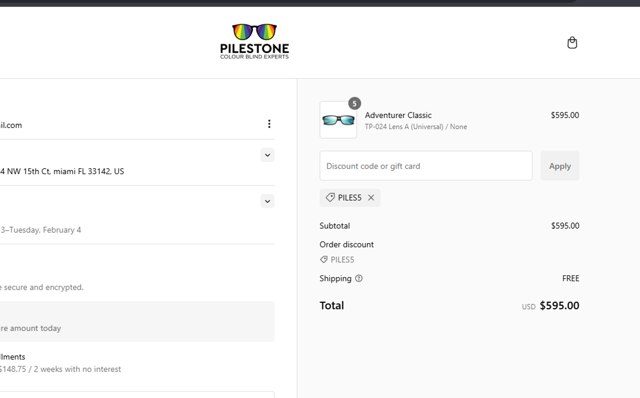640x398 pixels.
Task: Click the Subtotal amount $595.00
Action: [565, 226]
